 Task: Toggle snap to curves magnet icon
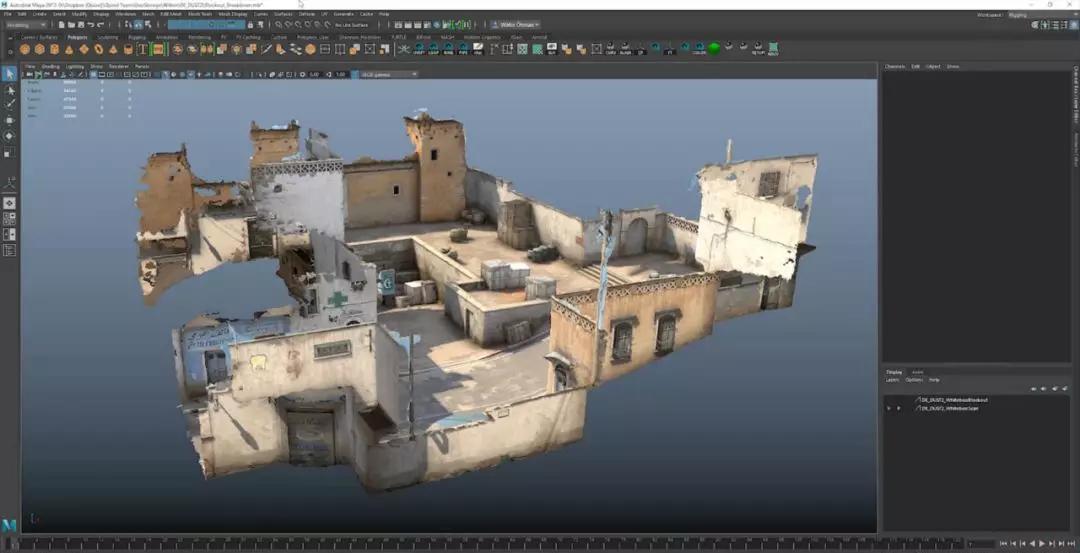pyautogui.click(x=288, y=25)
